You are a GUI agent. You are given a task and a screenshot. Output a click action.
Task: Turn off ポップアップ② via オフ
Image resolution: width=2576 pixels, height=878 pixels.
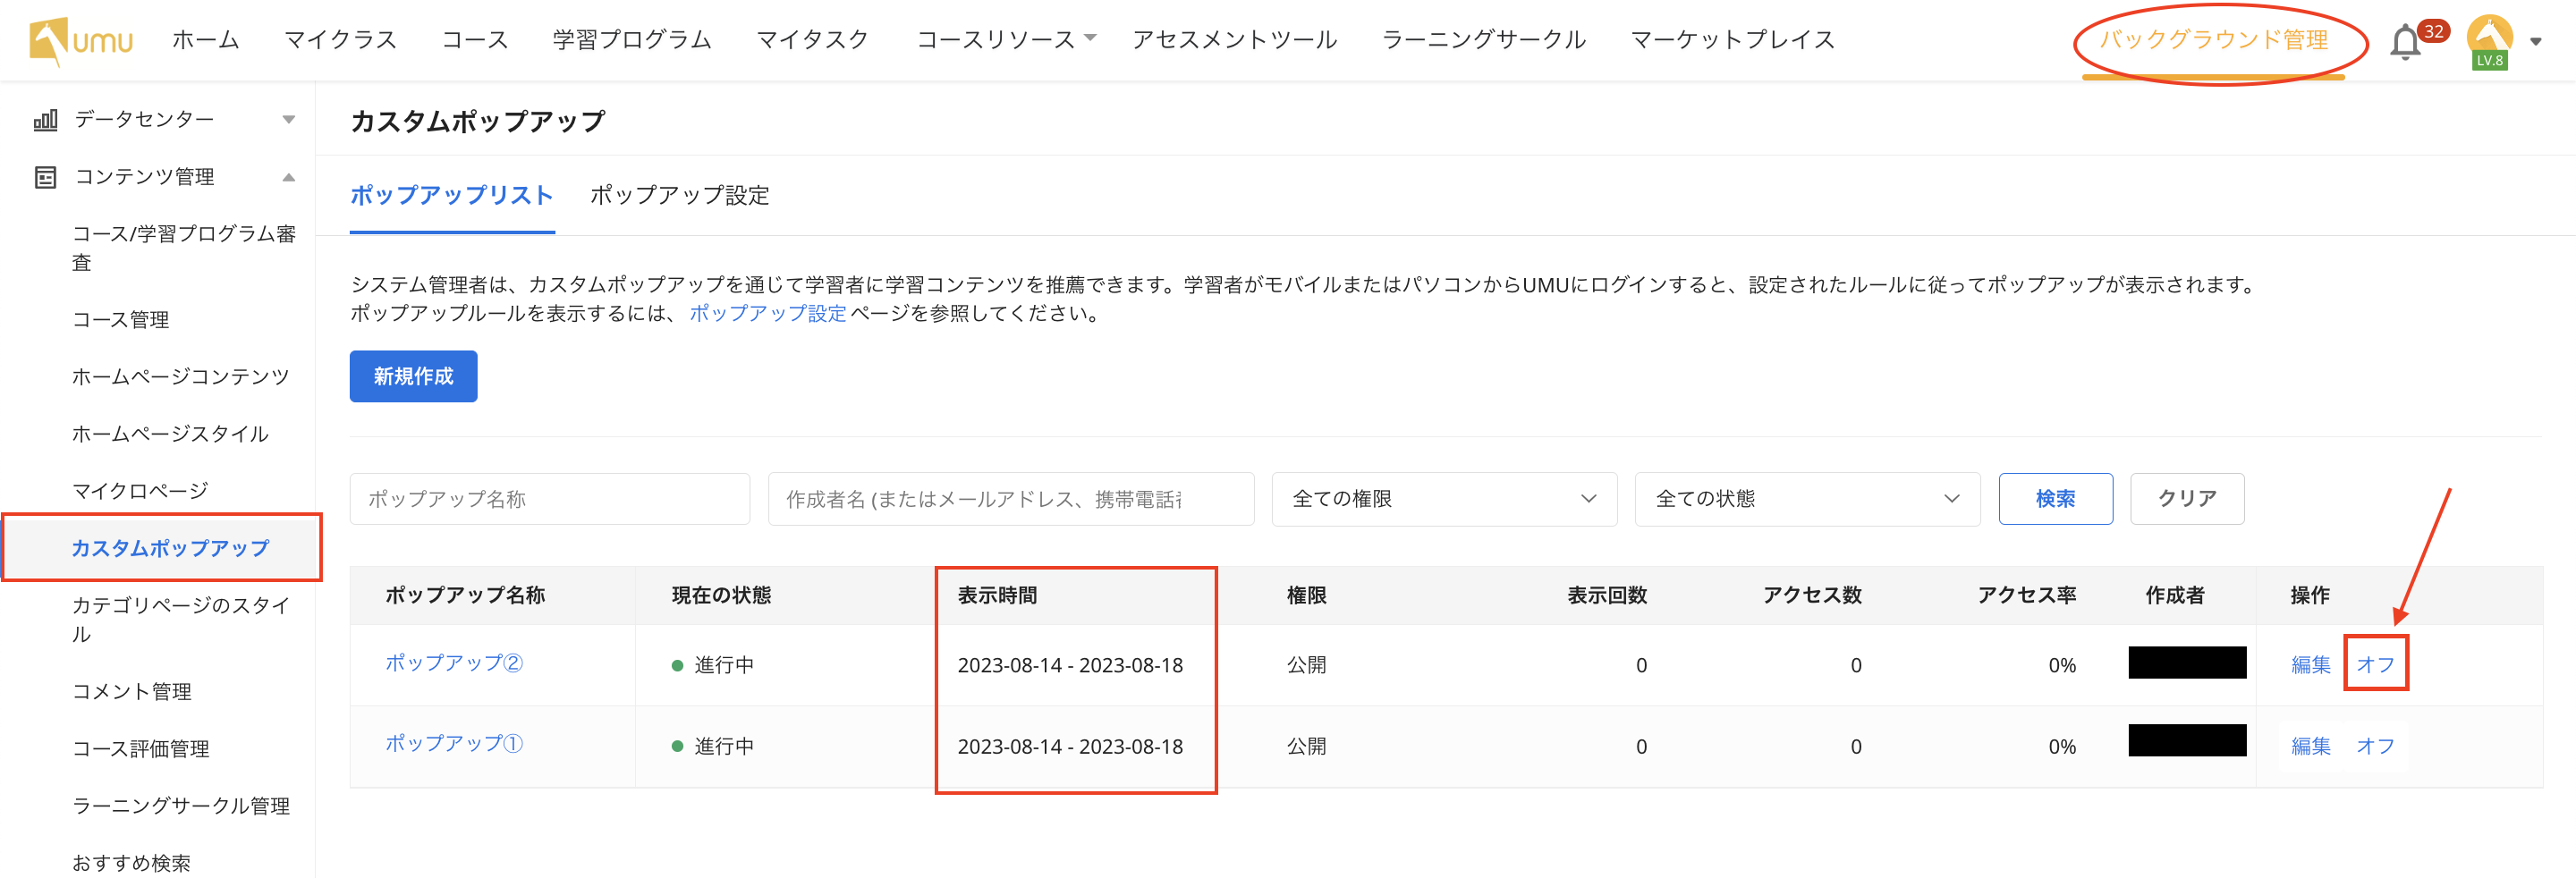tap(2375, 664)
